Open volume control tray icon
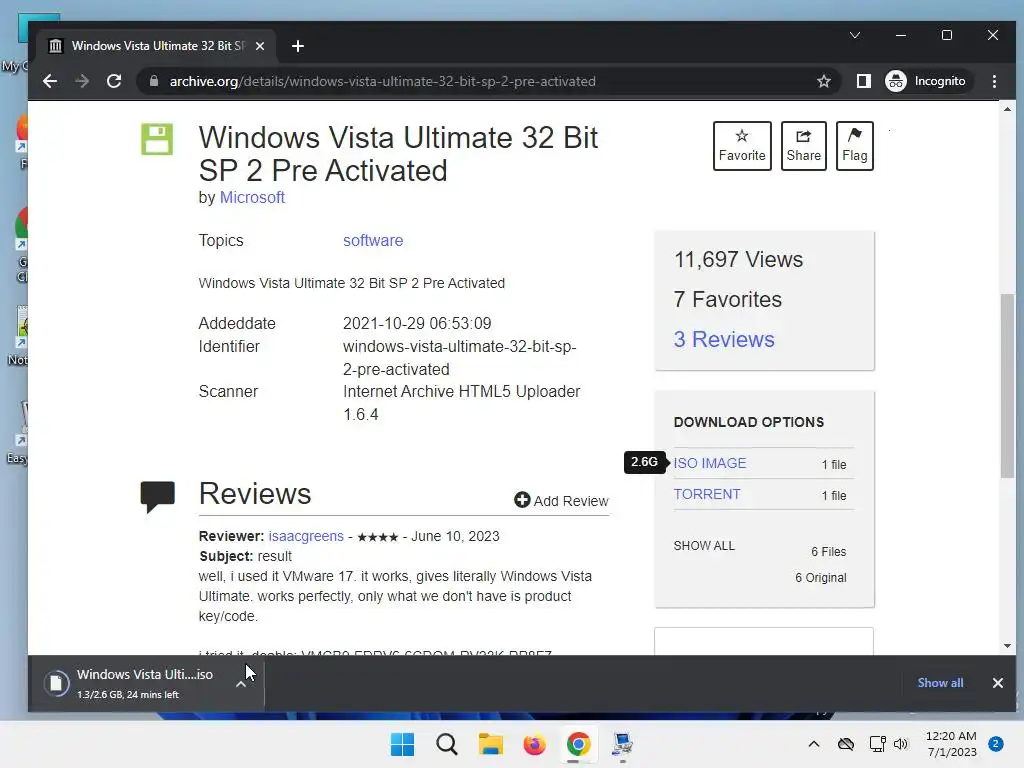Viewport: 1024px width, 768px height. (x=901, y=744)
